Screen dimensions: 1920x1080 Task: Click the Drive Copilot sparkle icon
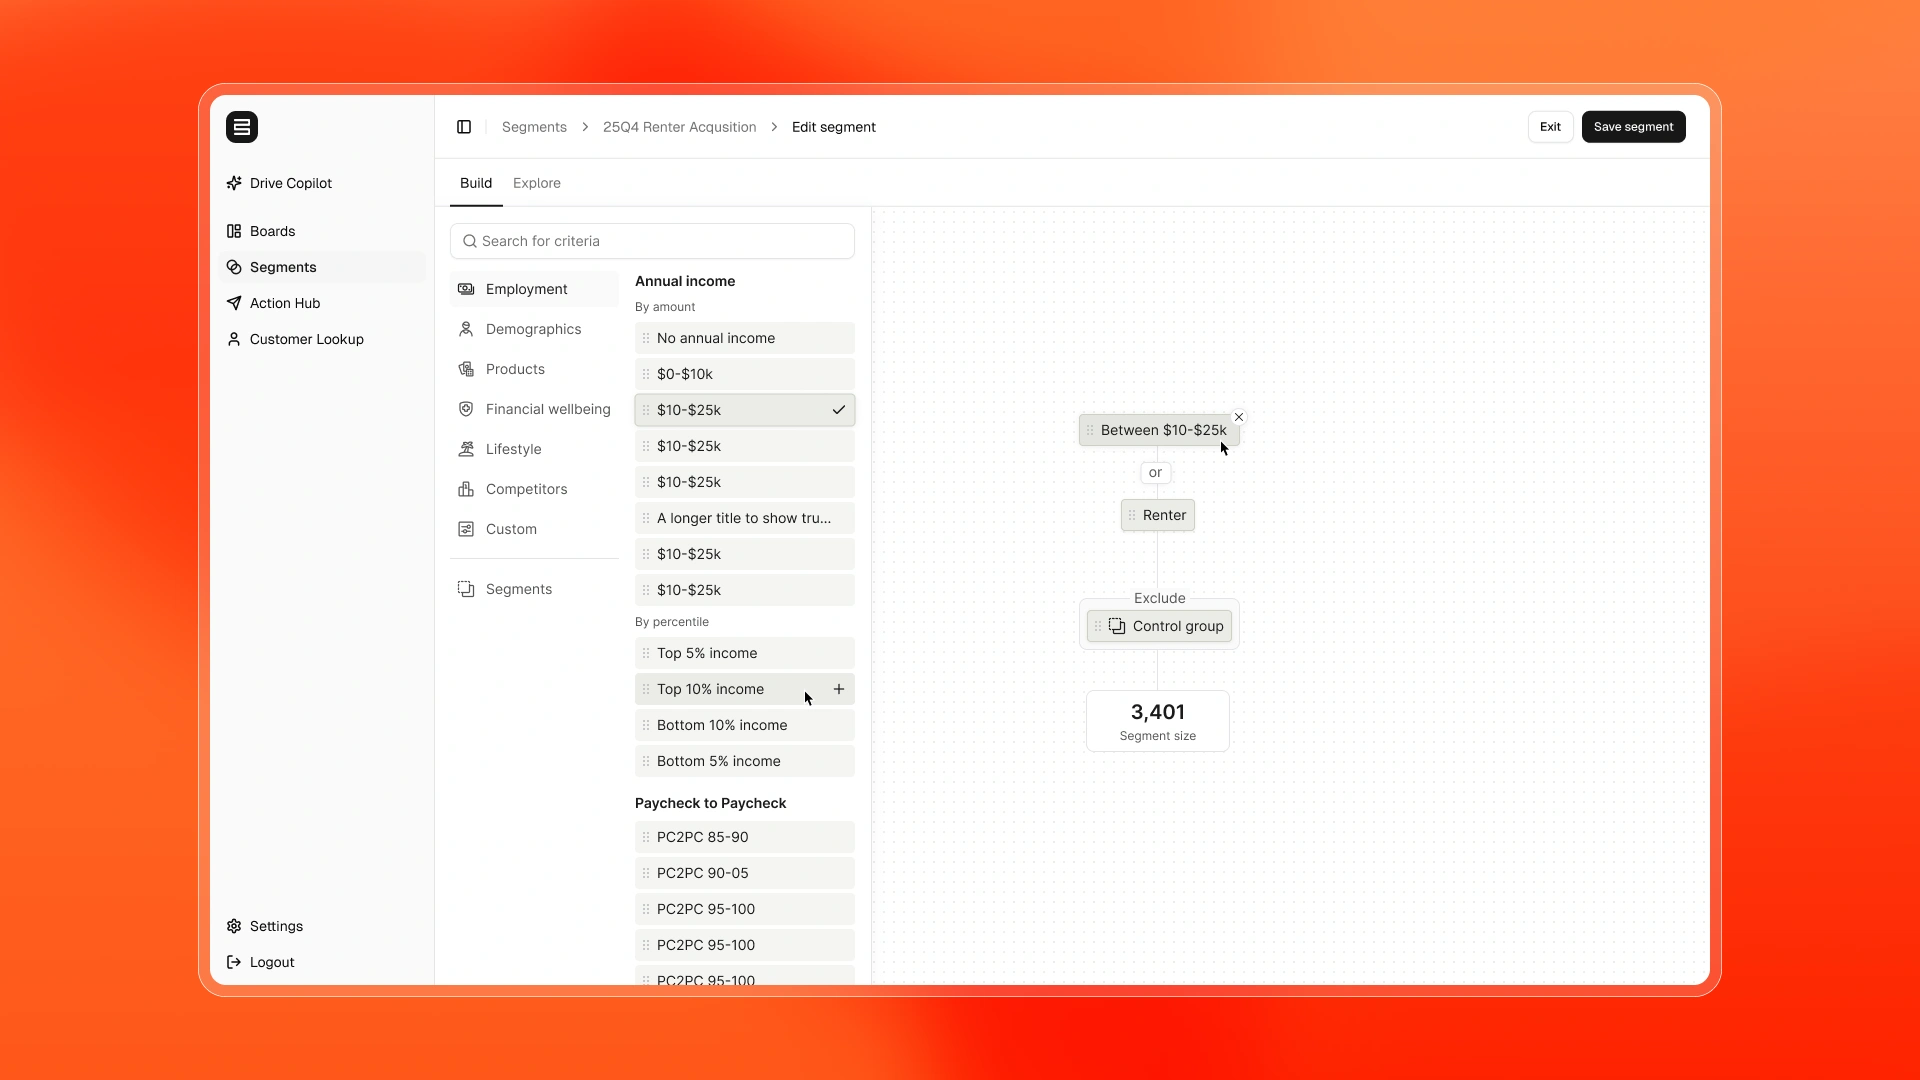tap(234, 183)
